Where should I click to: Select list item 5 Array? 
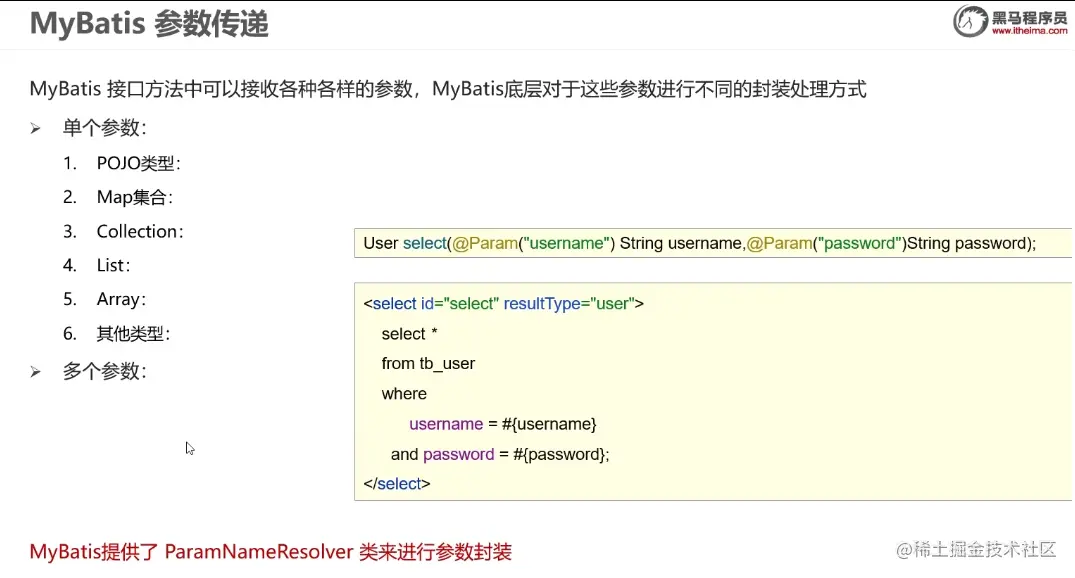coord(120,299)
